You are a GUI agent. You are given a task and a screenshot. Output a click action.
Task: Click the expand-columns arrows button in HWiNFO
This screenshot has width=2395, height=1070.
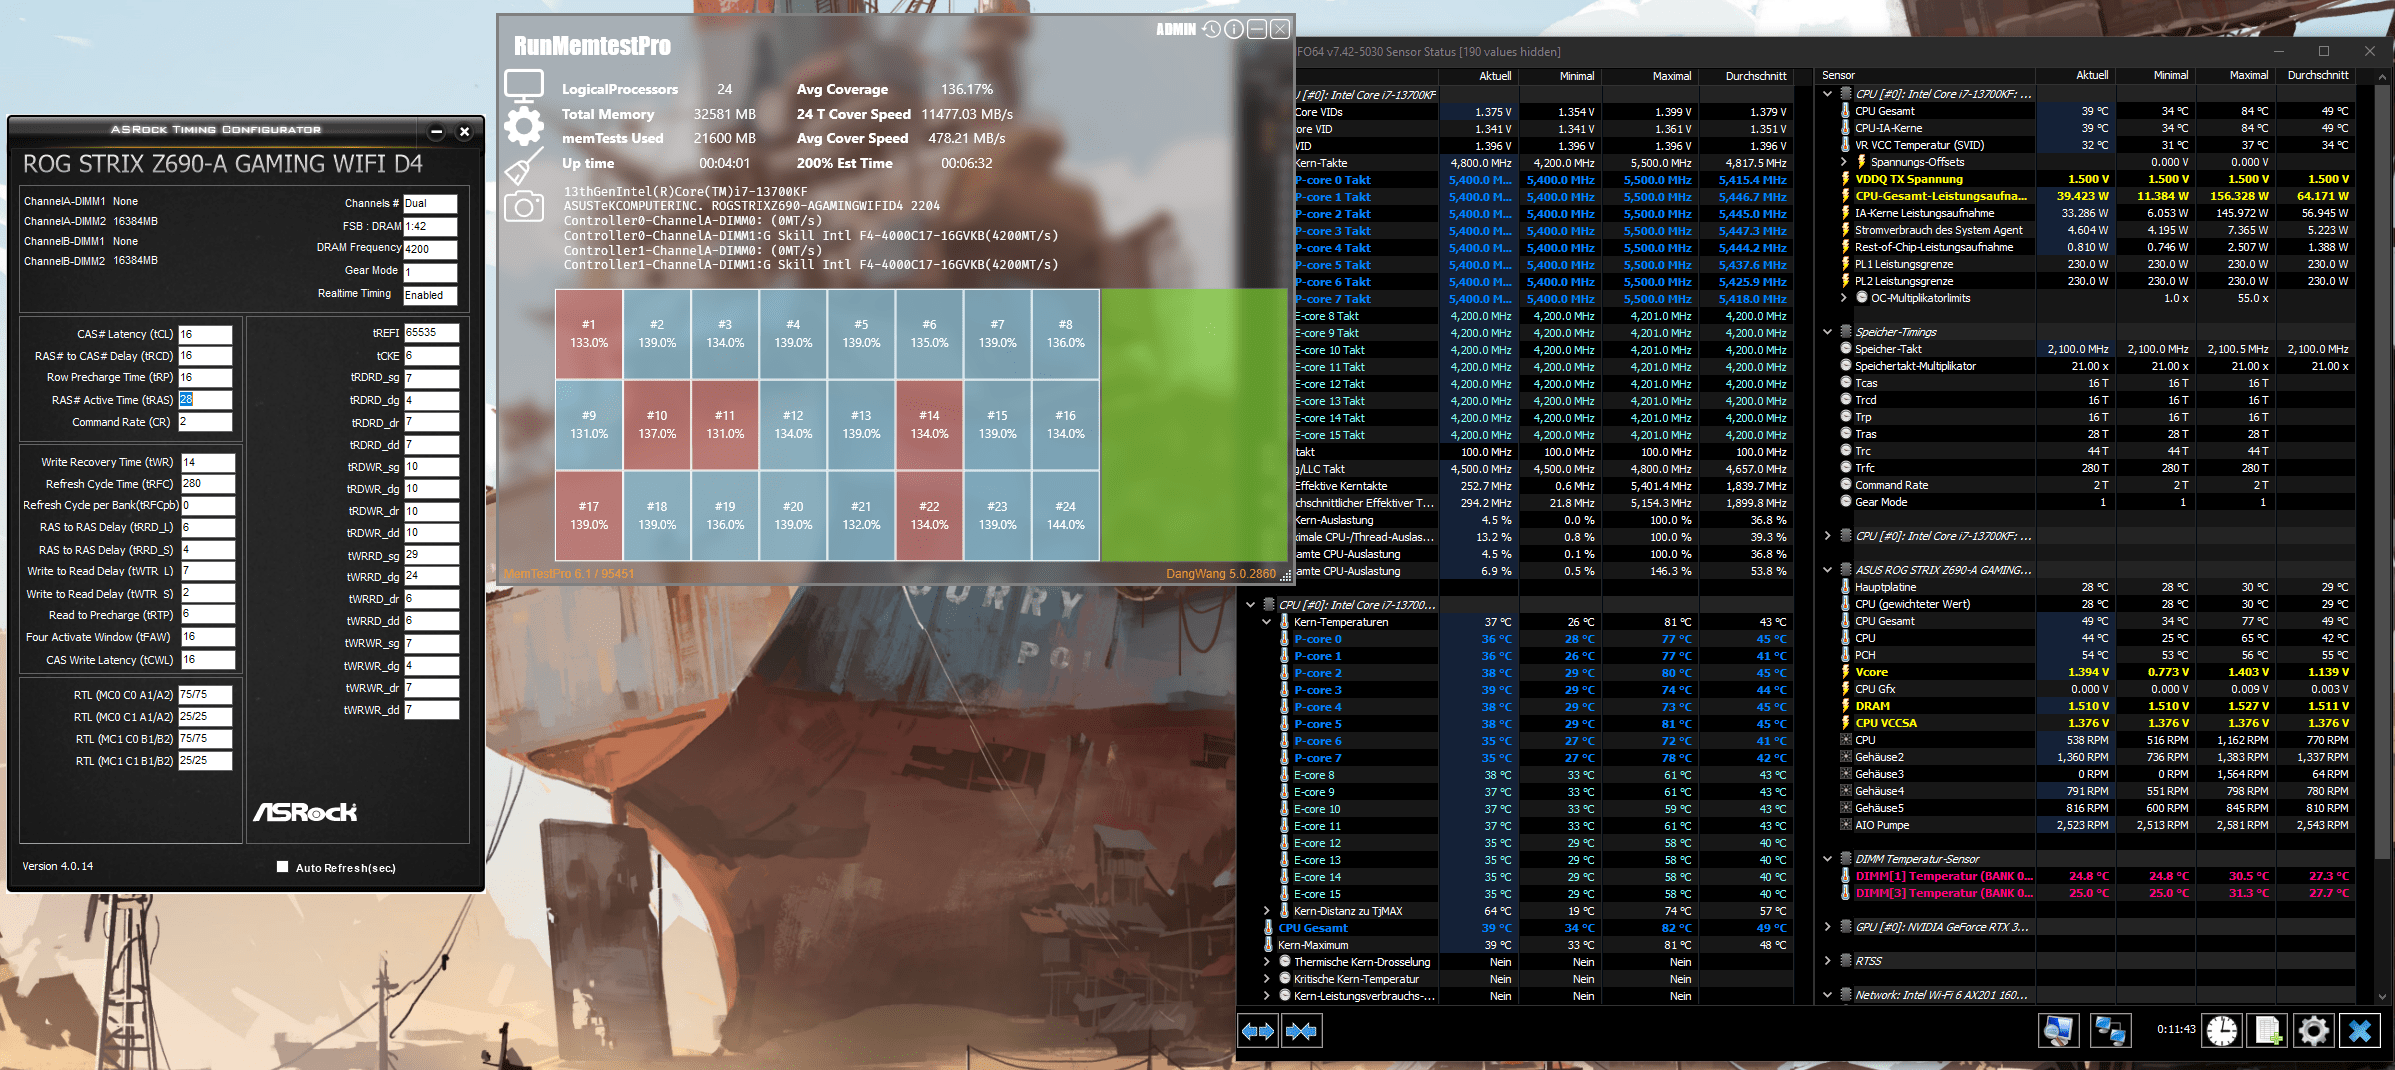pos(1258,1031)
